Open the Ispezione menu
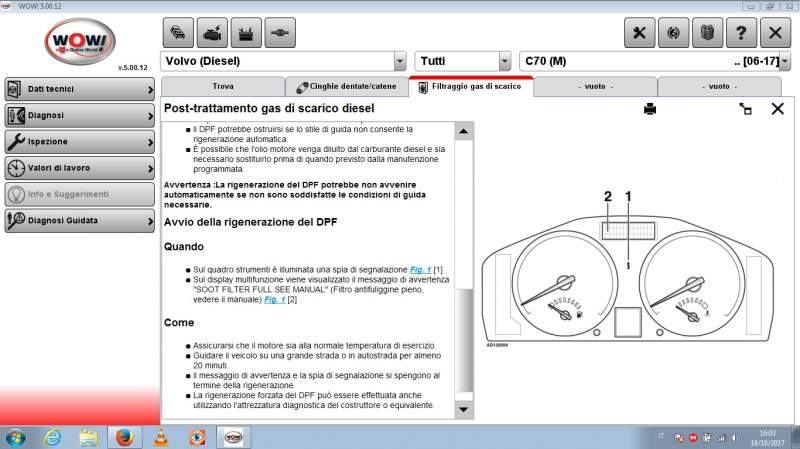 click(80, 142)
